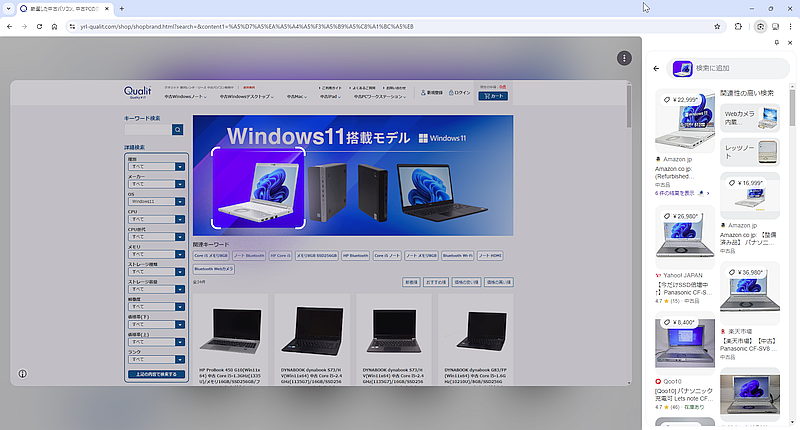Screen dimensions: 800x430
Task: Open the ¥36,980 Rakuten laptop result
Action: tap(749, 293)
